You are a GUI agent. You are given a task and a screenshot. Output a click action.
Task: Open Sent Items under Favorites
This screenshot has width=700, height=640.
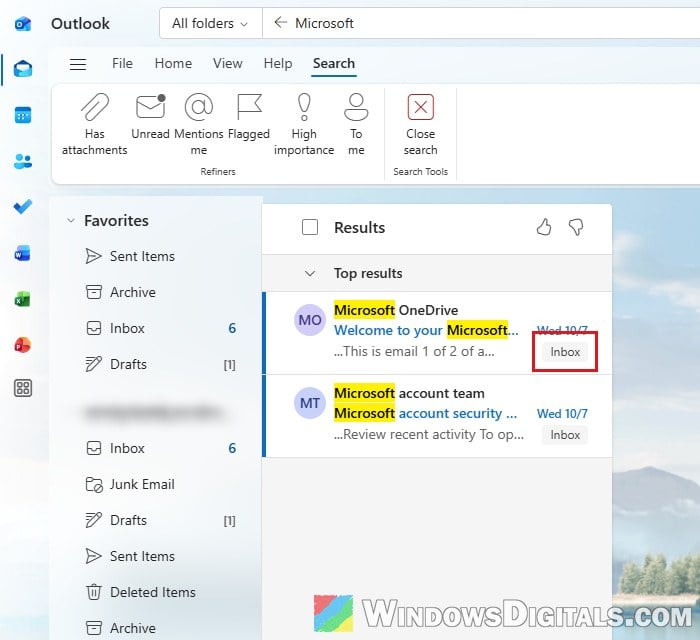156,256
